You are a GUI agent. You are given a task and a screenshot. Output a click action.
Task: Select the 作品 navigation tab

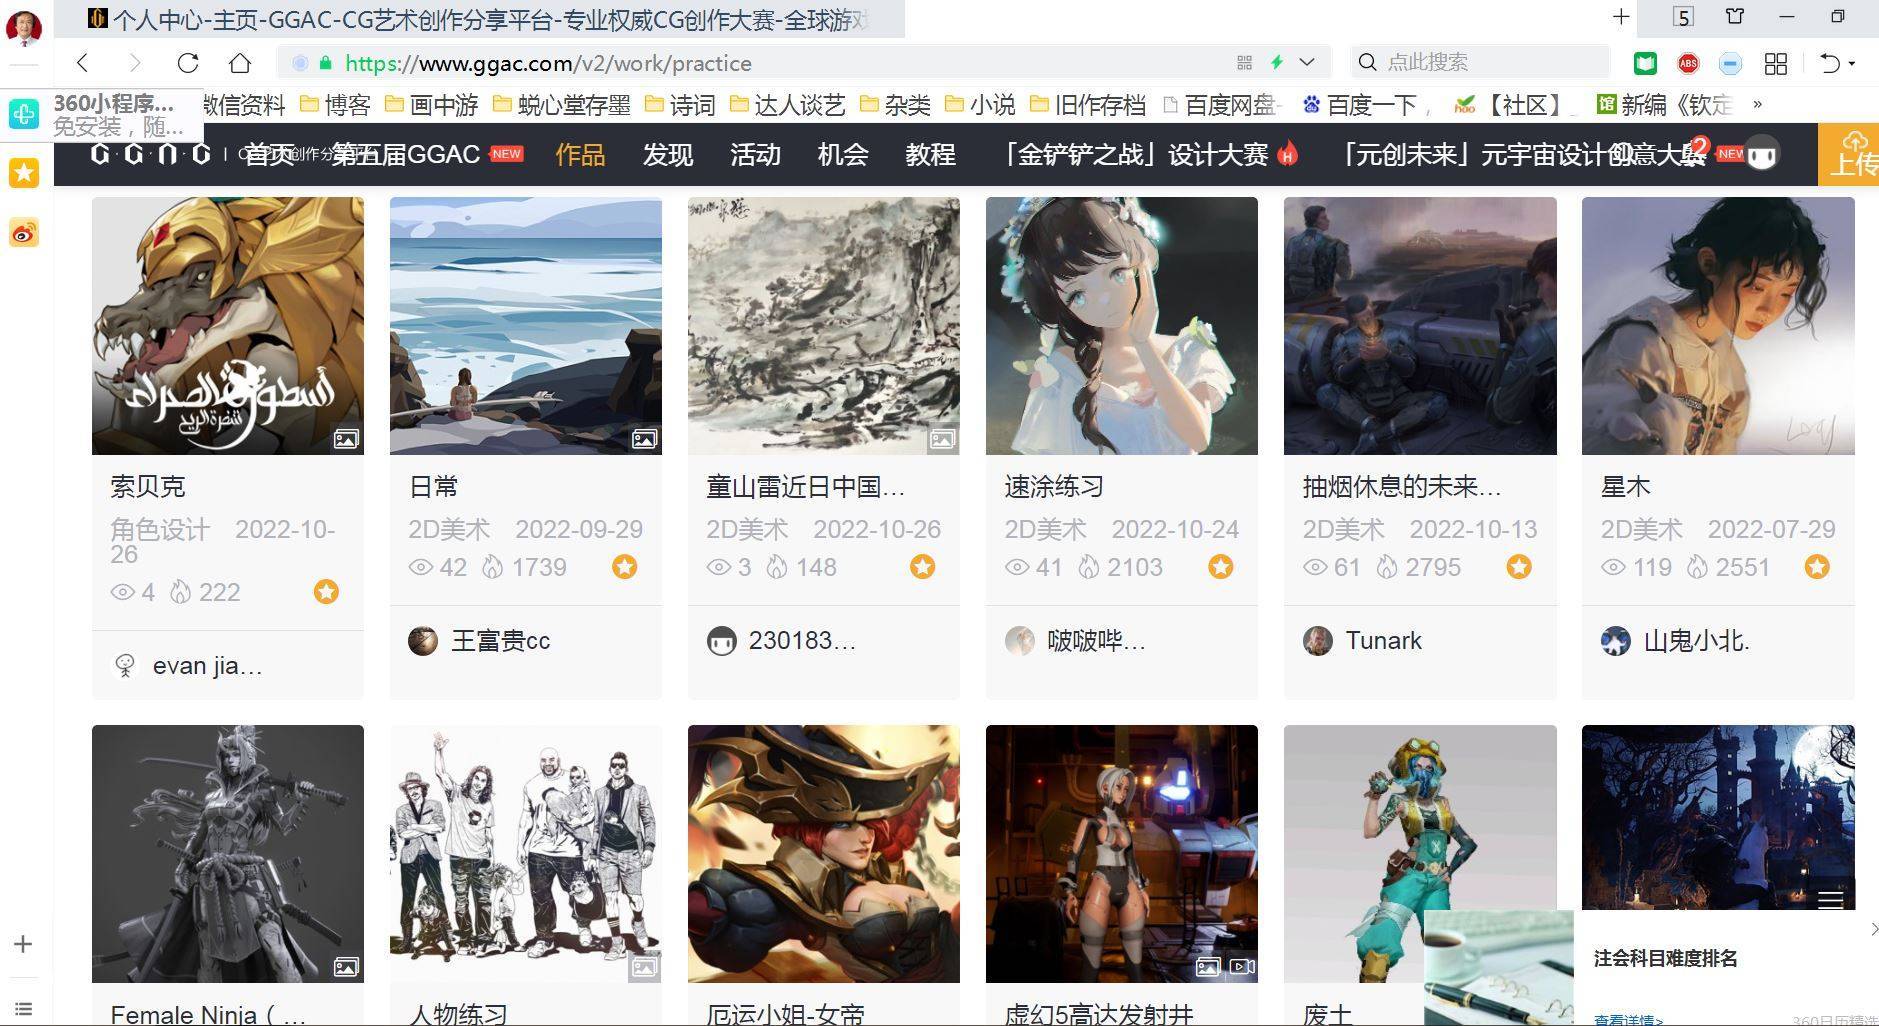tap(580, 154)
